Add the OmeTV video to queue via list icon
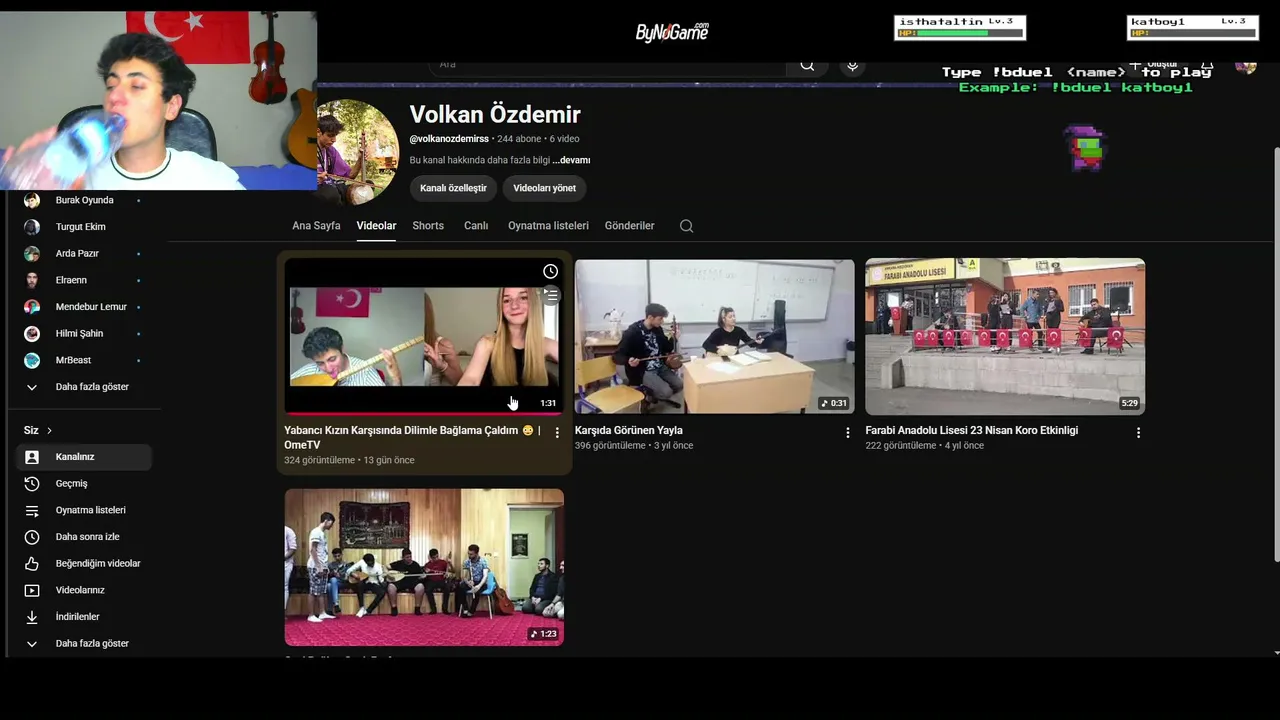This screenshot has height=720, width=1280. point(551,295)
